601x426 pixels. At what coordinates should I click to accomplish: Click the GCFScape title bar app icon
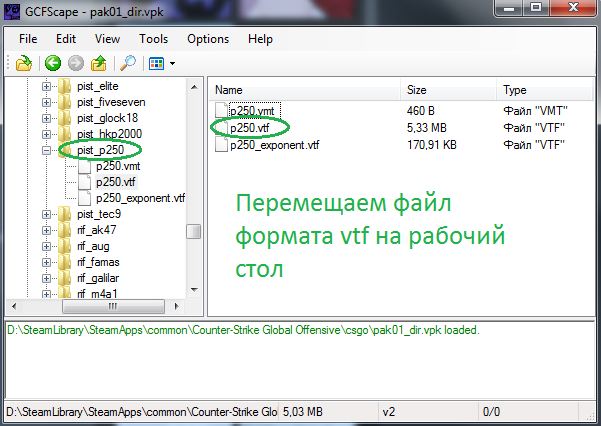pos(12,12)
